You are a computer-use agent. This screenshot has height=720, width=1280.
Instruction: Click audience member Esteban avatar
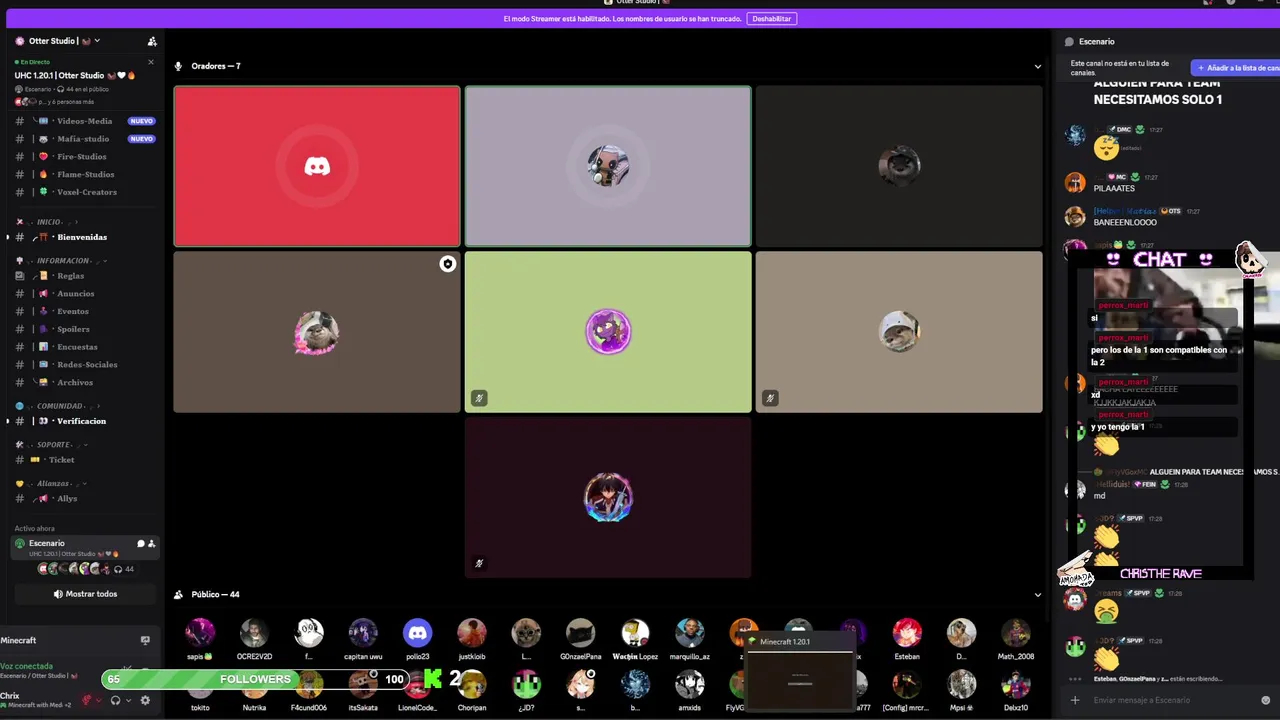point(907,632)
